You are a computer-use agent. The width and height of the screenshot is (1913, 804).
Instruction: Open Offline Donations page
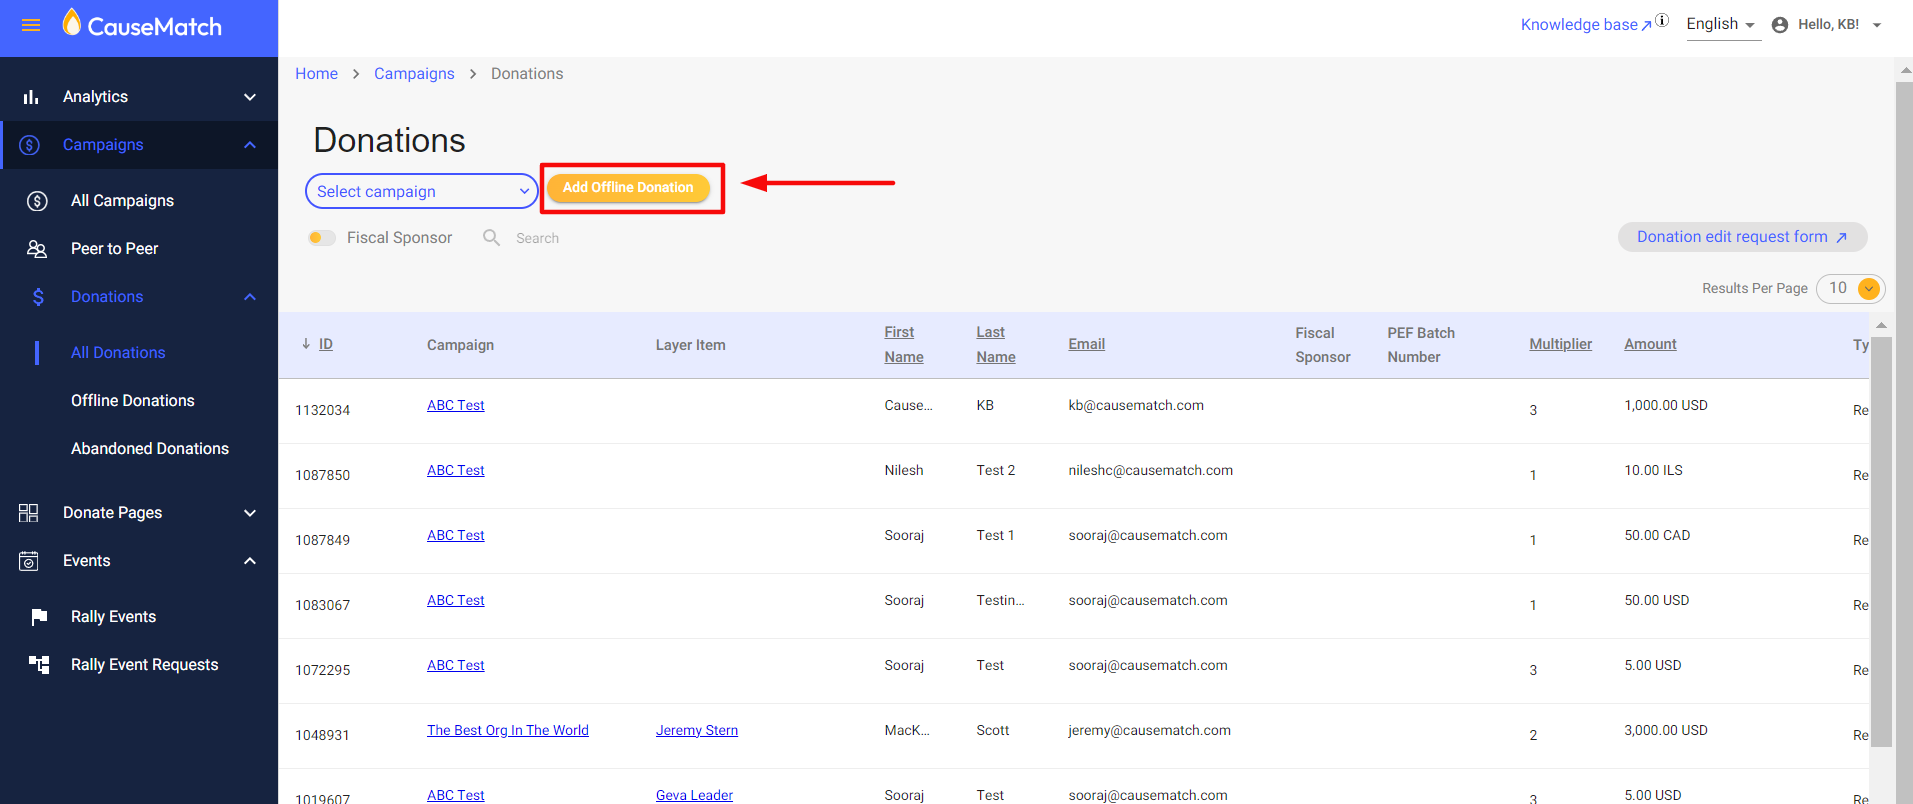coord(133,401)
